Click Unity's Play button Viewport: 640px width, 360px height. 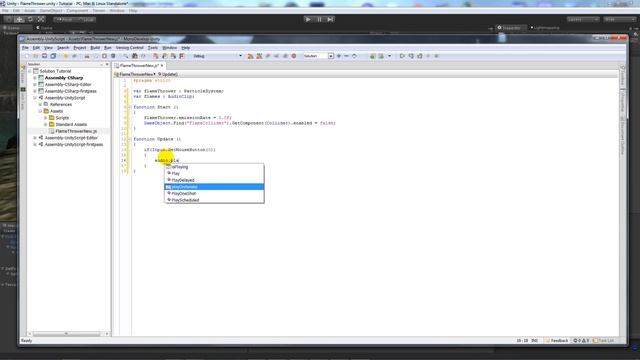pyautogui.click(x=308, y=19)
